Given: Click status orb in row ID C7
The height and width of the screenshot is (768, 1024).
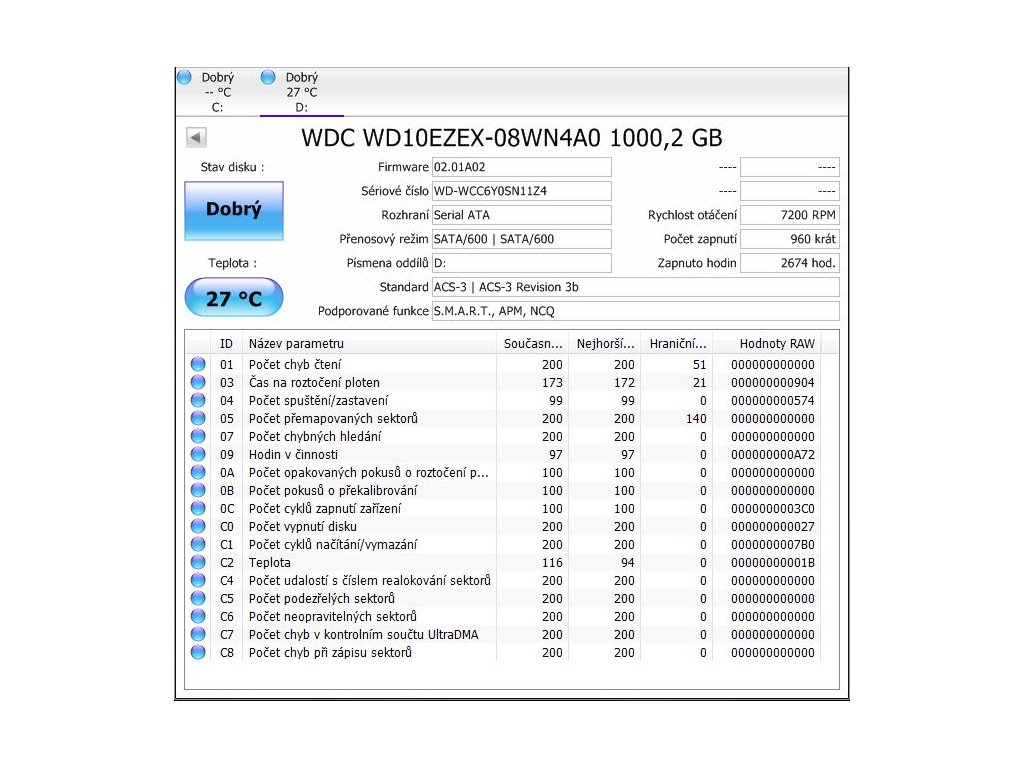Looking at the screenshot, I should pos(198,633).
